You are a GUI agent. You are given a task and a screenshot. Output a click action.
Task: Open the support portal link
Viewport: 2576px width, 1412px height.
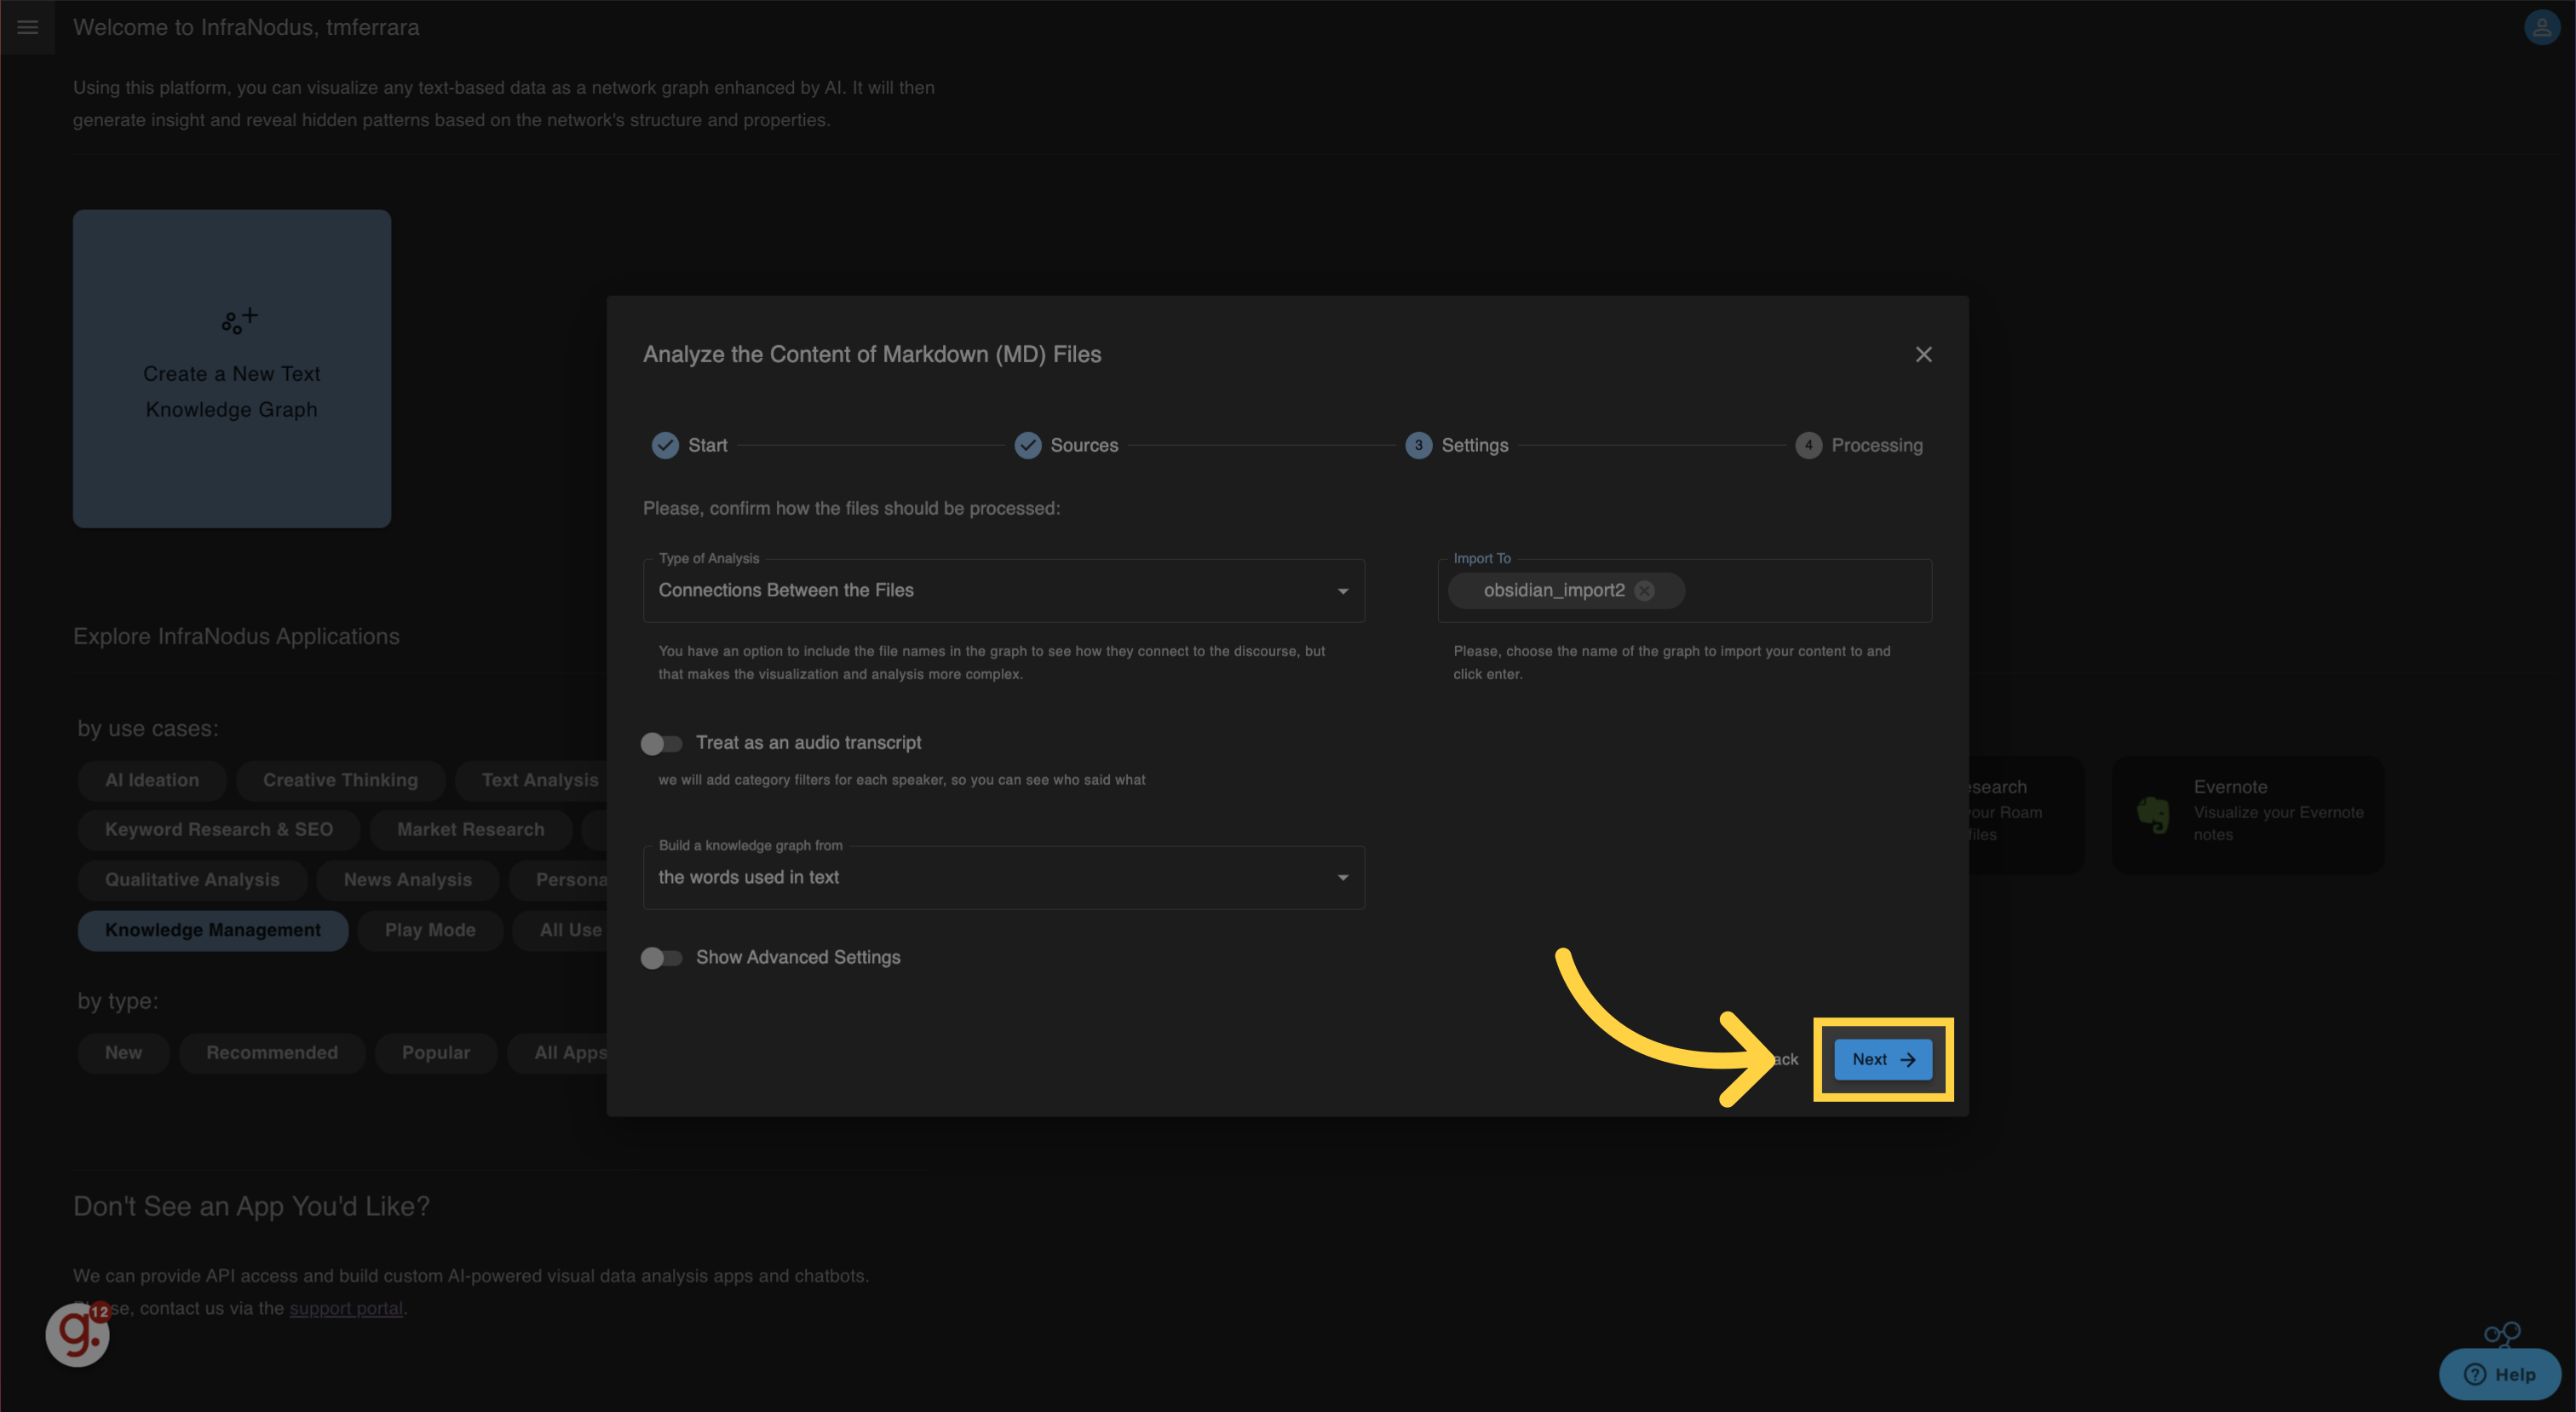(x=346, y=1308)
